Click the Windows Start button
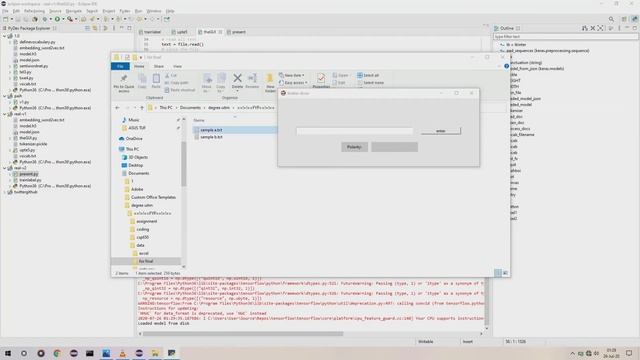 7,353
